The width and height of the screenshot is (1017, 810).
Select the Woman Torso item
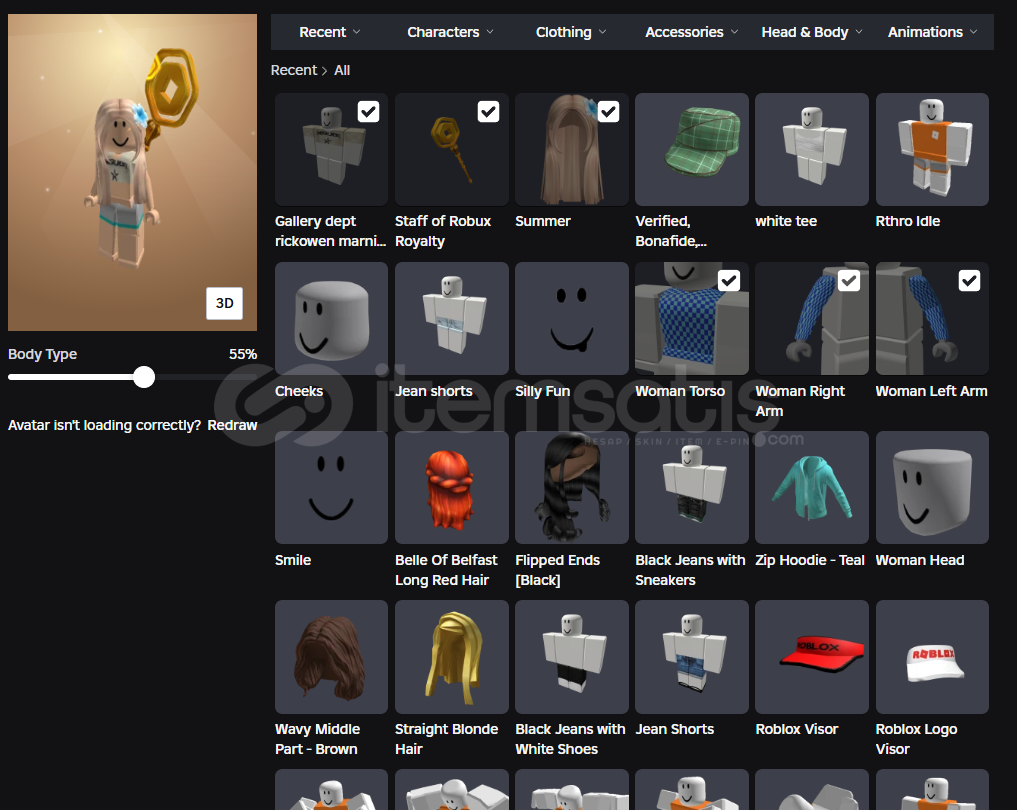[691, 318]
